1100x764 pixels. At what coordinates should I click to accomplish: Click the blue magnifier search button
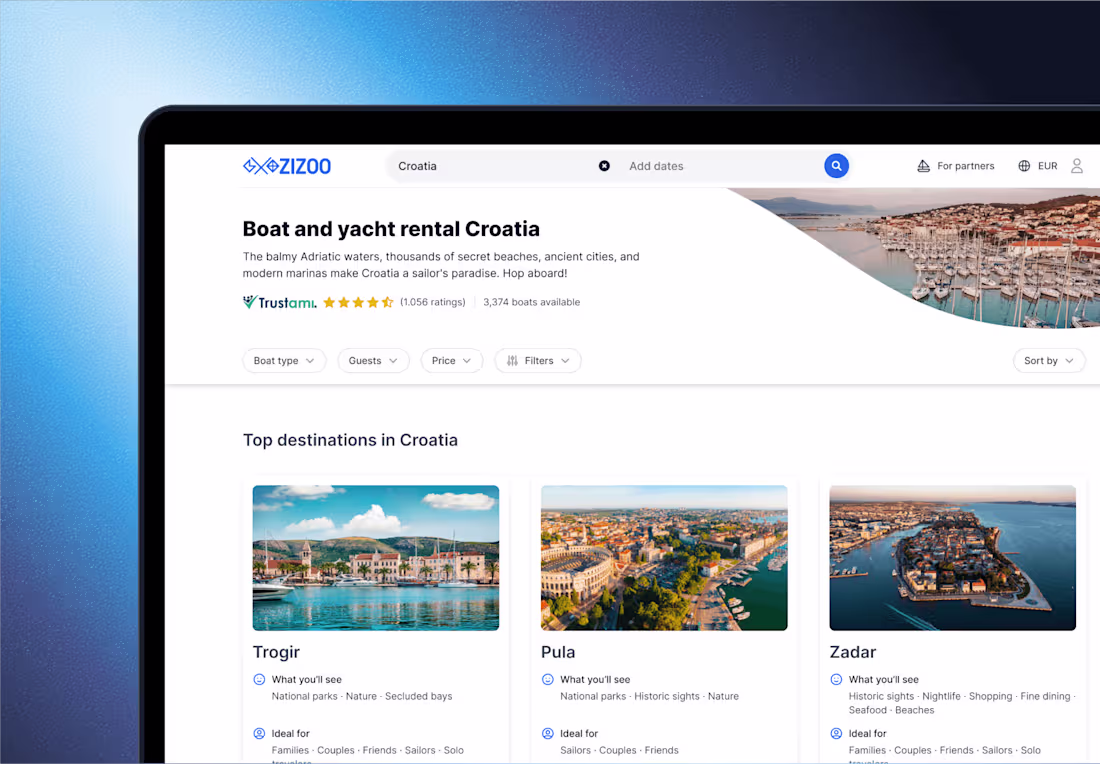pos(836,166)
